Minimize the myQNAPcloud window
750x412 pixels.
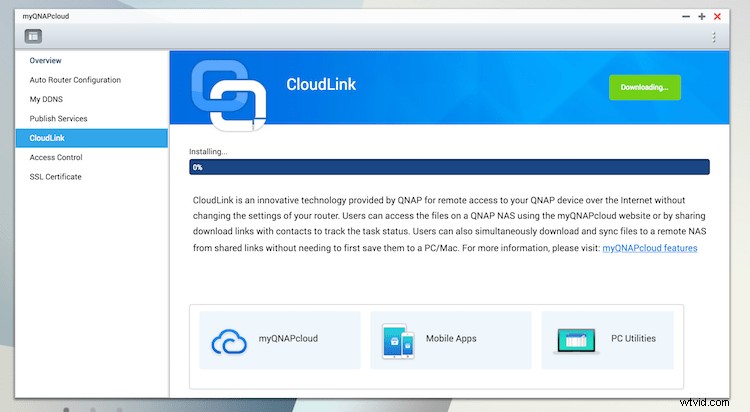686,16
